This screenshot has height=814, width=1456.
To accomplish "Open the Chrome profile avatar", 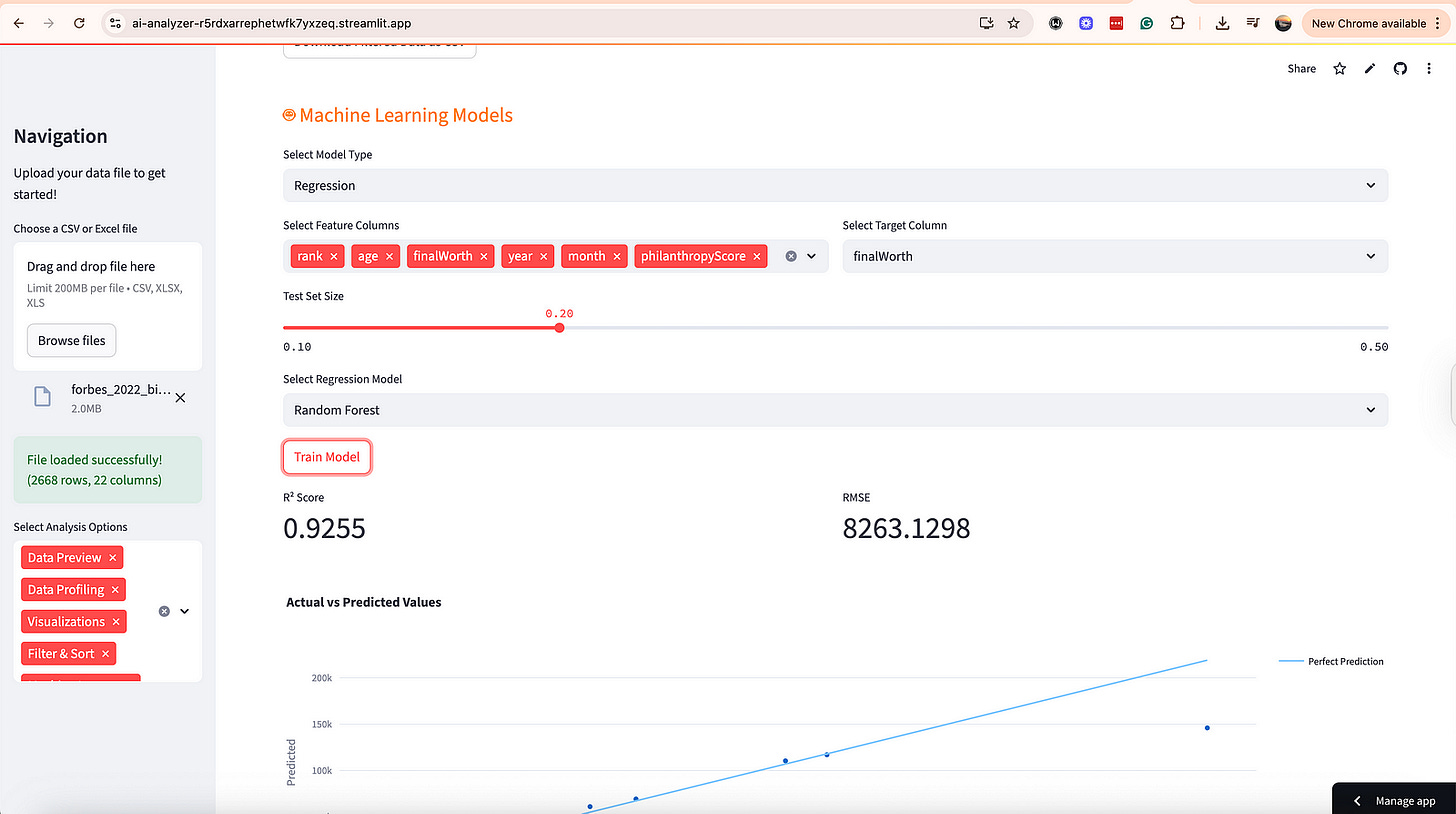I will point(1284,23).
